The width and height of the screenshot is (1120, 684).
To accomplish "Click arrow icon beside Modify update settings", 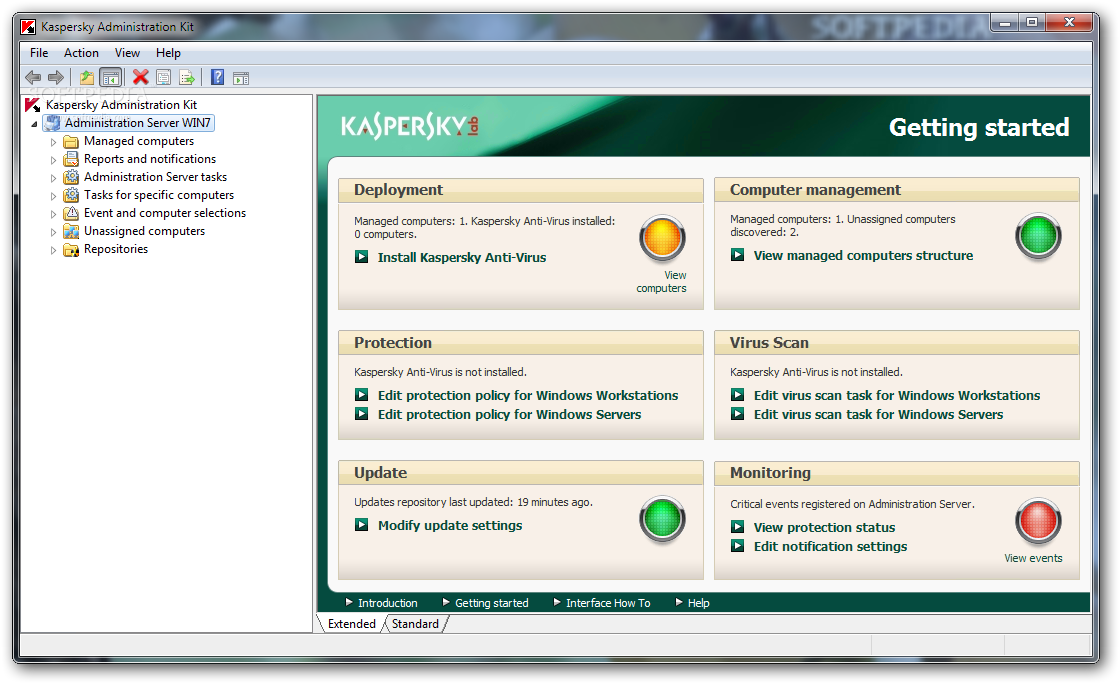I will 362,525.
